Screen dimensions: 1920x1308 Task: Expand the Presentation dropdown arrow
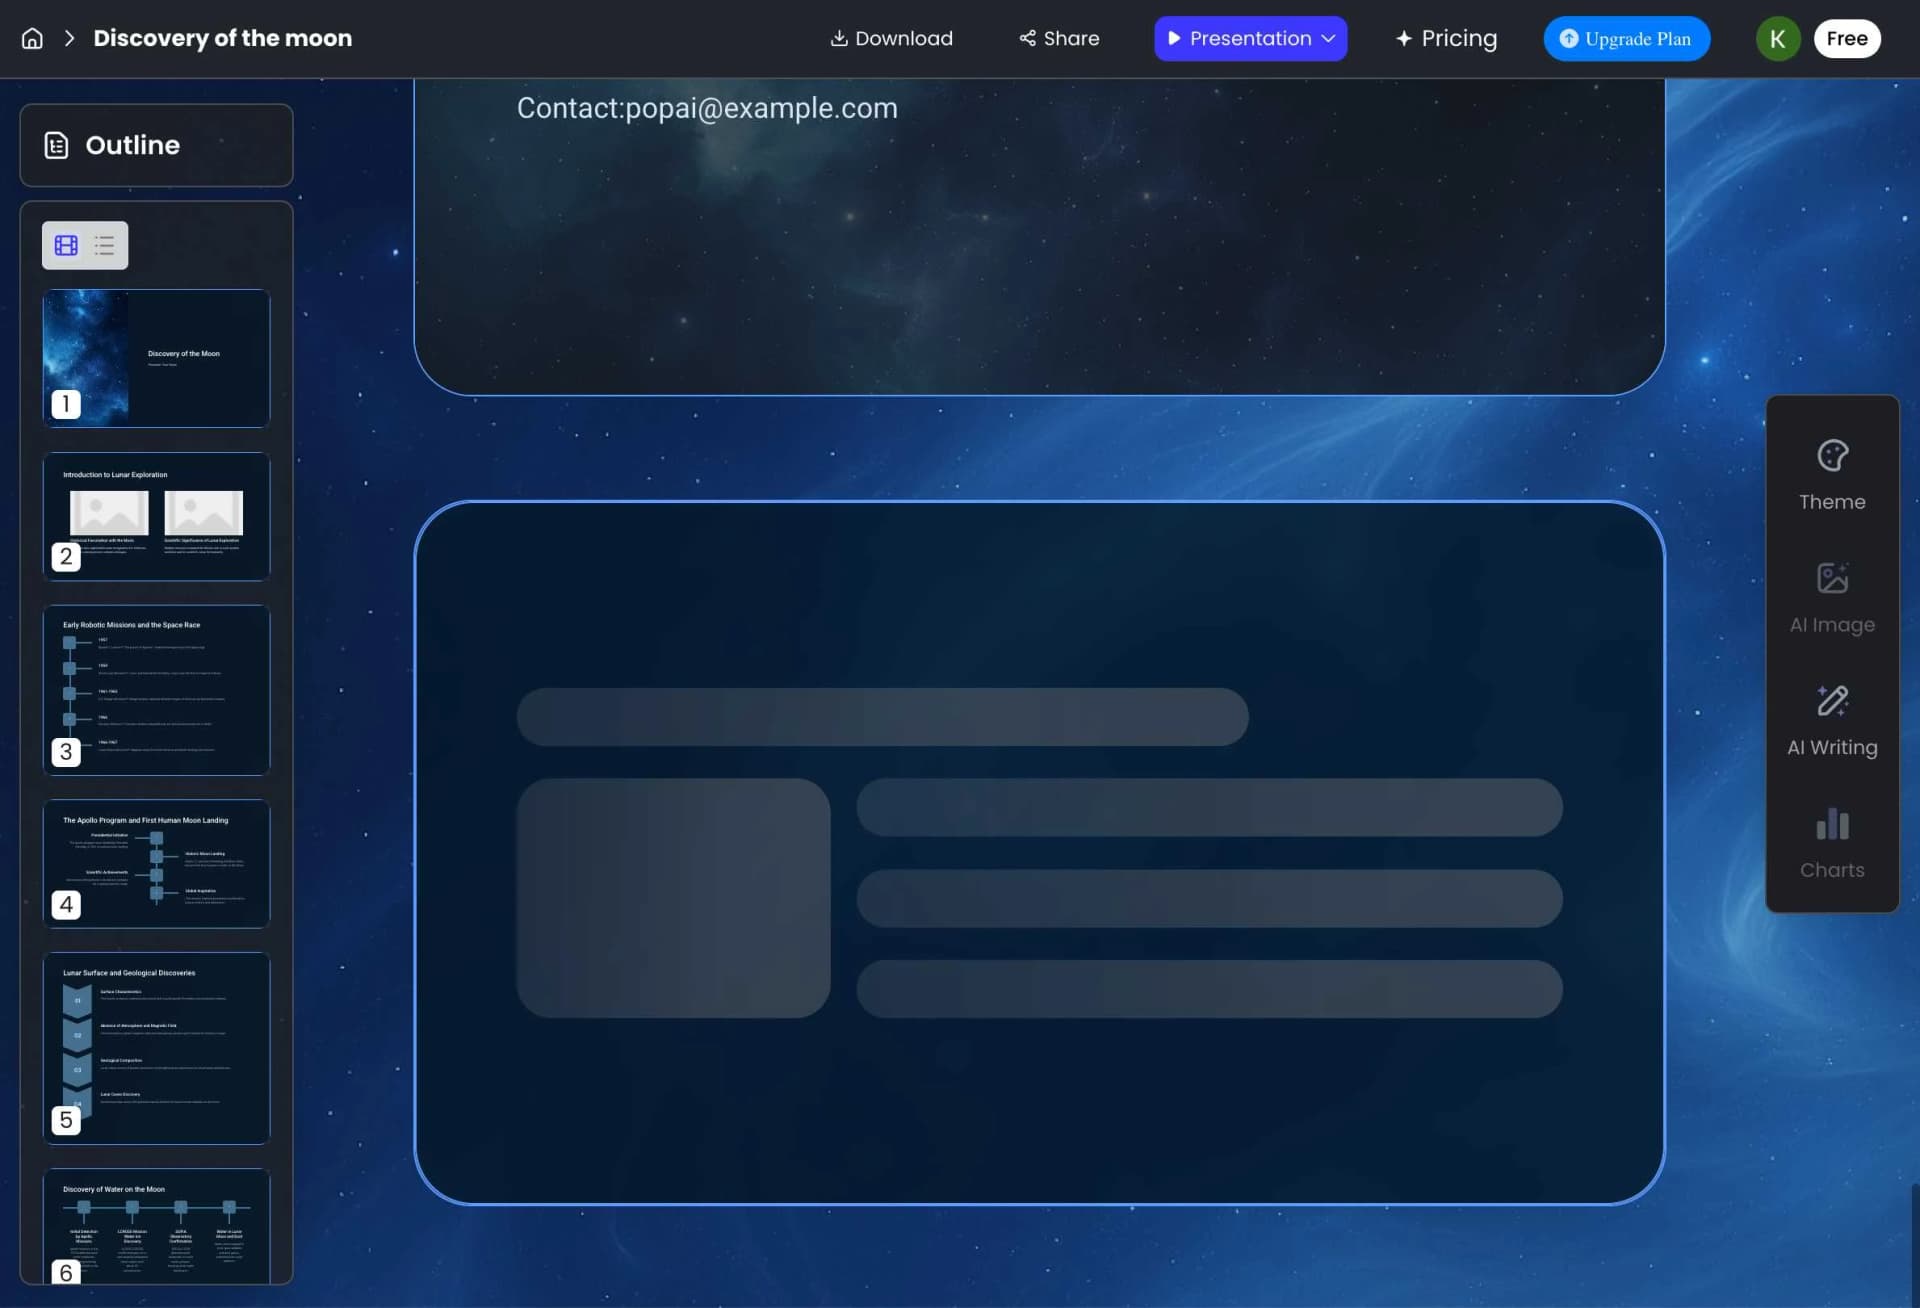(1328, 38)
